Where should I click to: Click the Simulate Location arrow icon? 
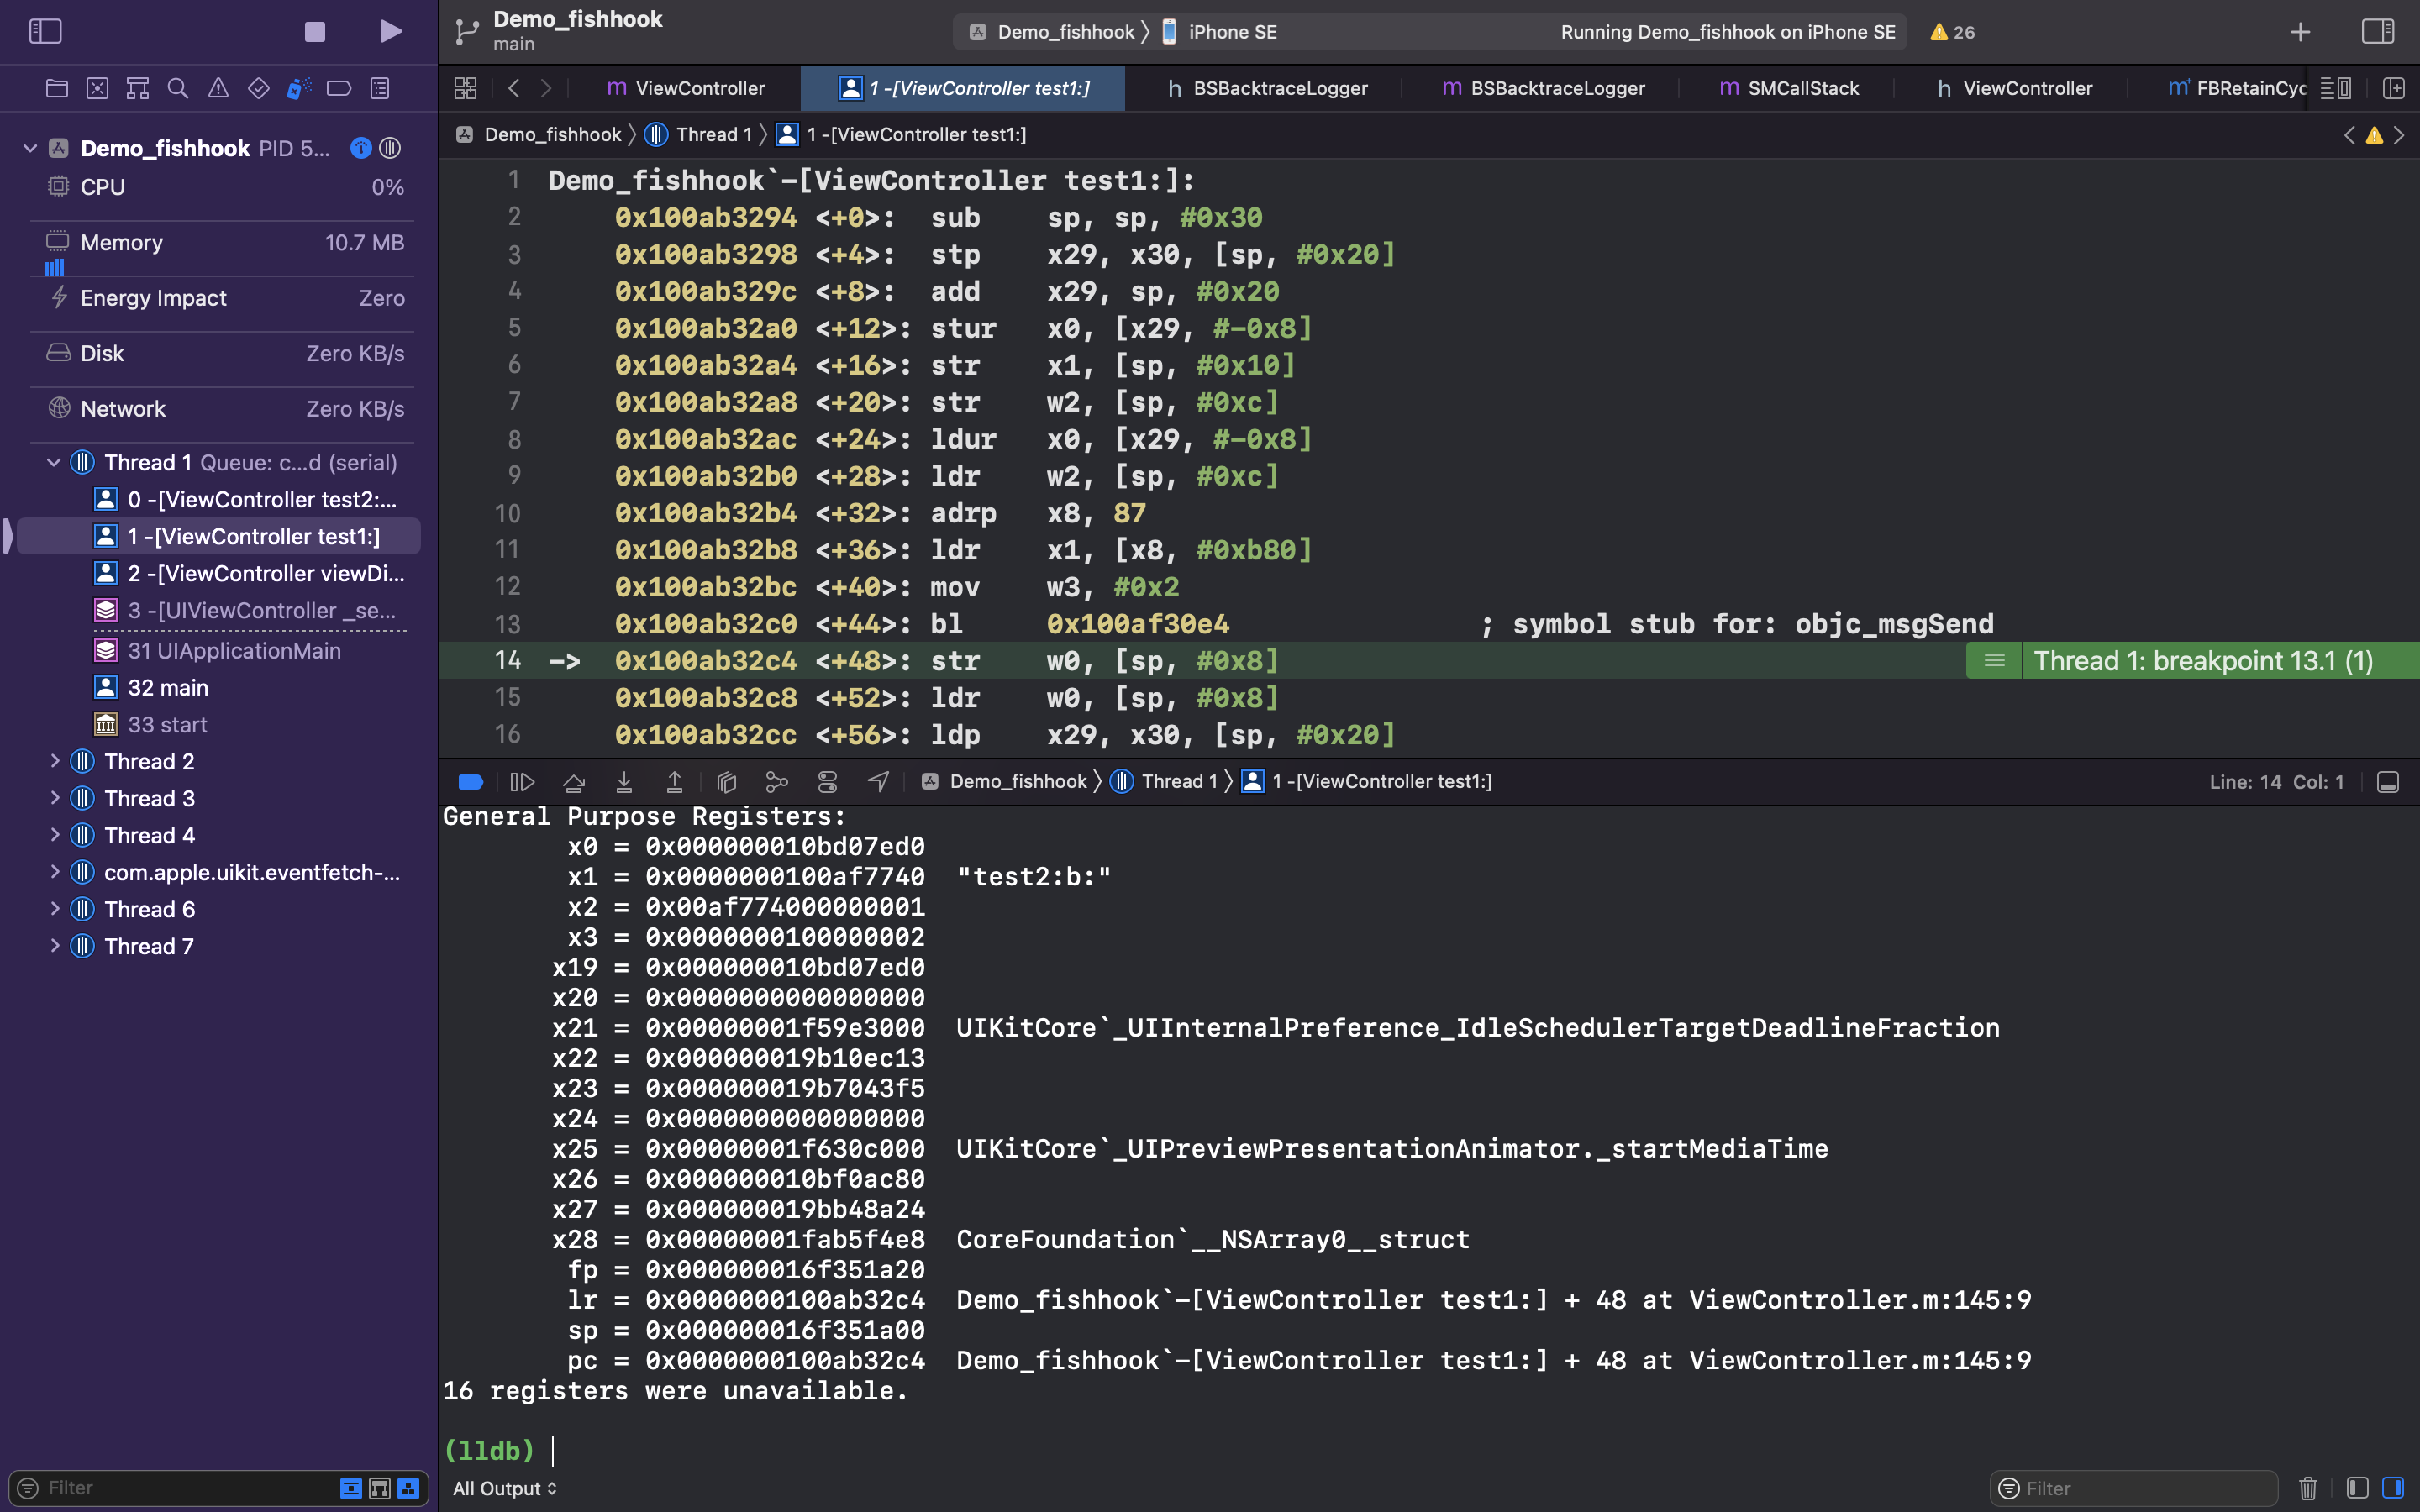(x=878, y=782)
